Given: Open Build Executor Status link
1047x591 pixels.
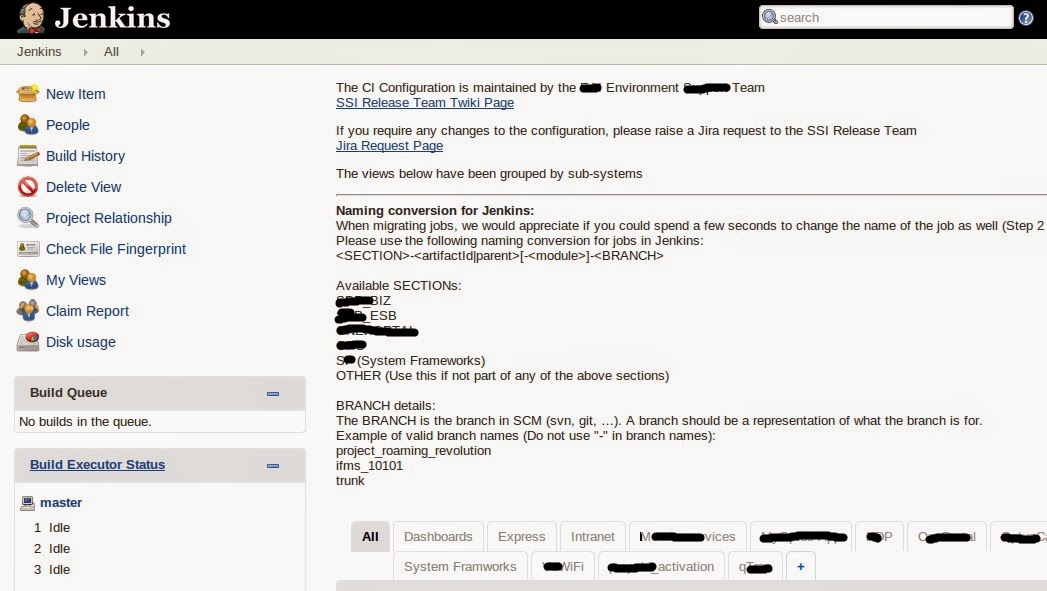Looking at the screenshot, I should [97, 465].
